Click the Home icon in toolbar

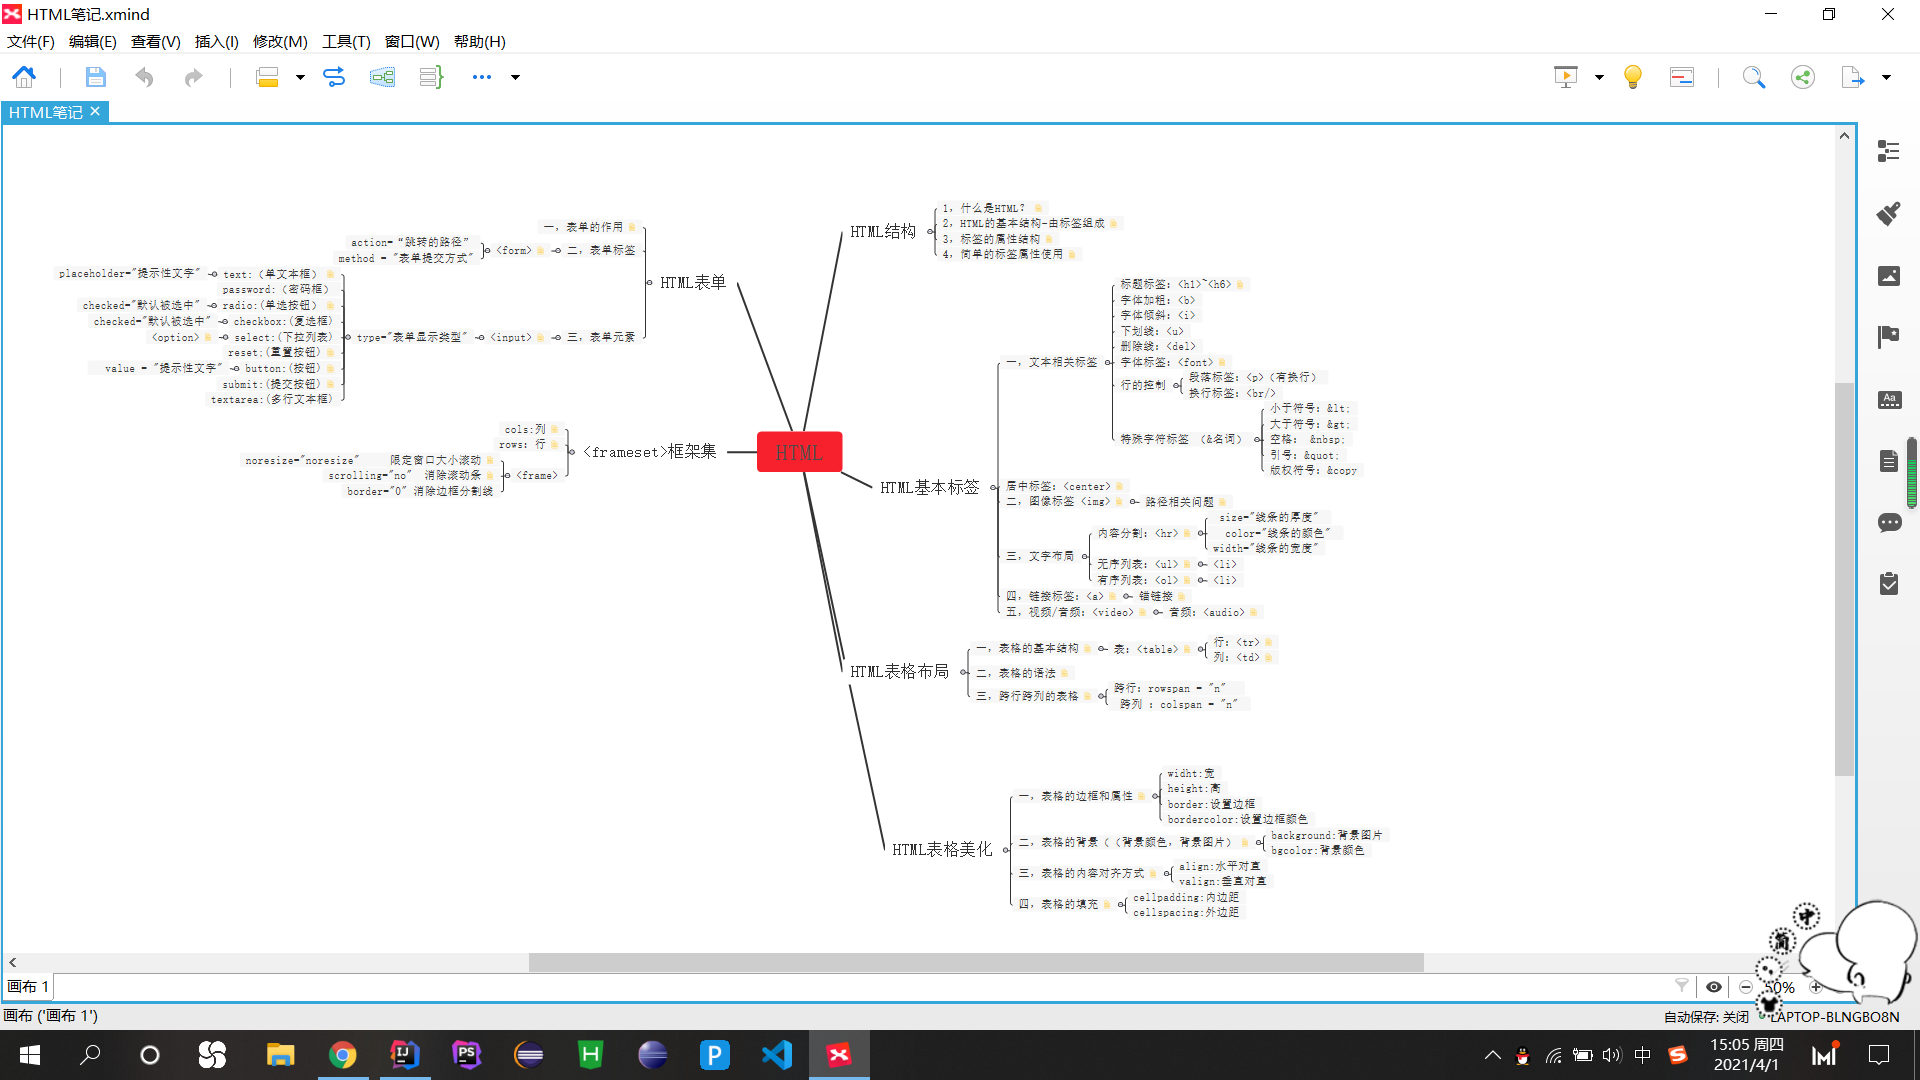coord(24,77)
